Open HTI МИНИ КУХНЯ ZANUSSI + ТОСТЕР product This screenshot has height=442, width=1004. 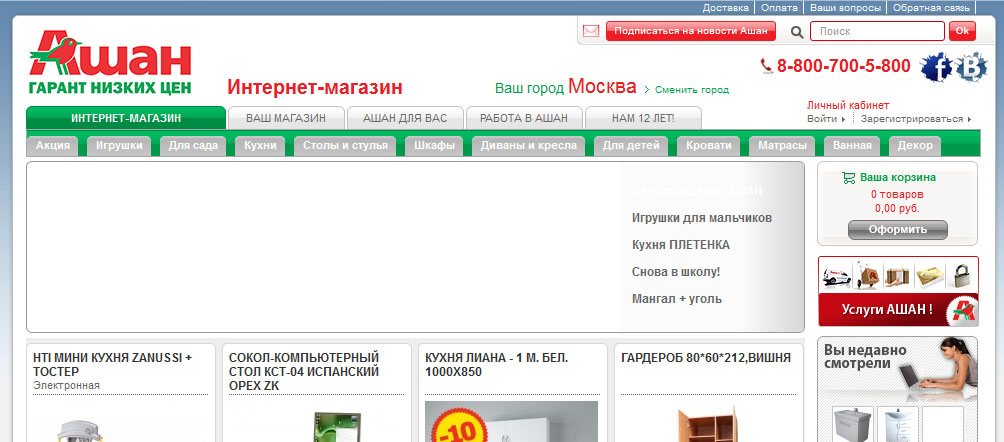tap(113, 364)
